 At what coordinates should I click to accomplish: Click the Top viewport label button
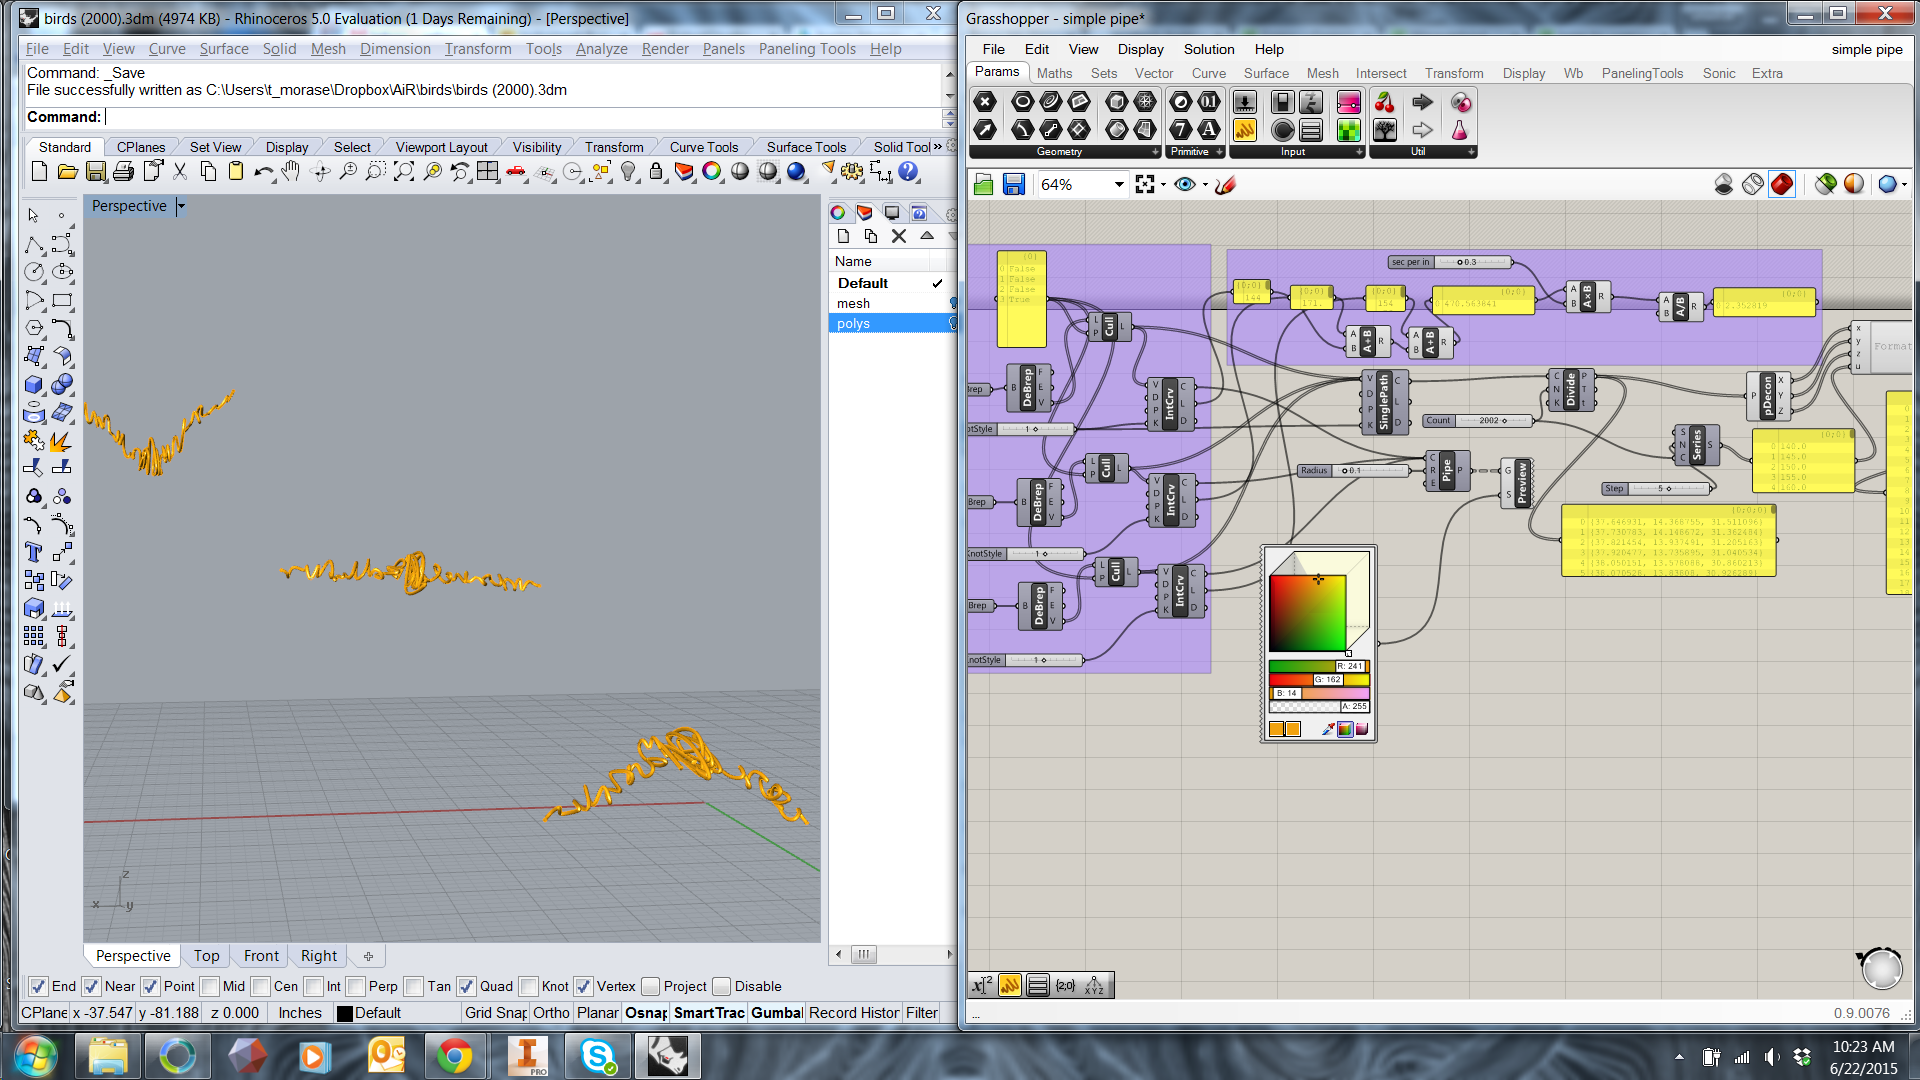point(206,955)
